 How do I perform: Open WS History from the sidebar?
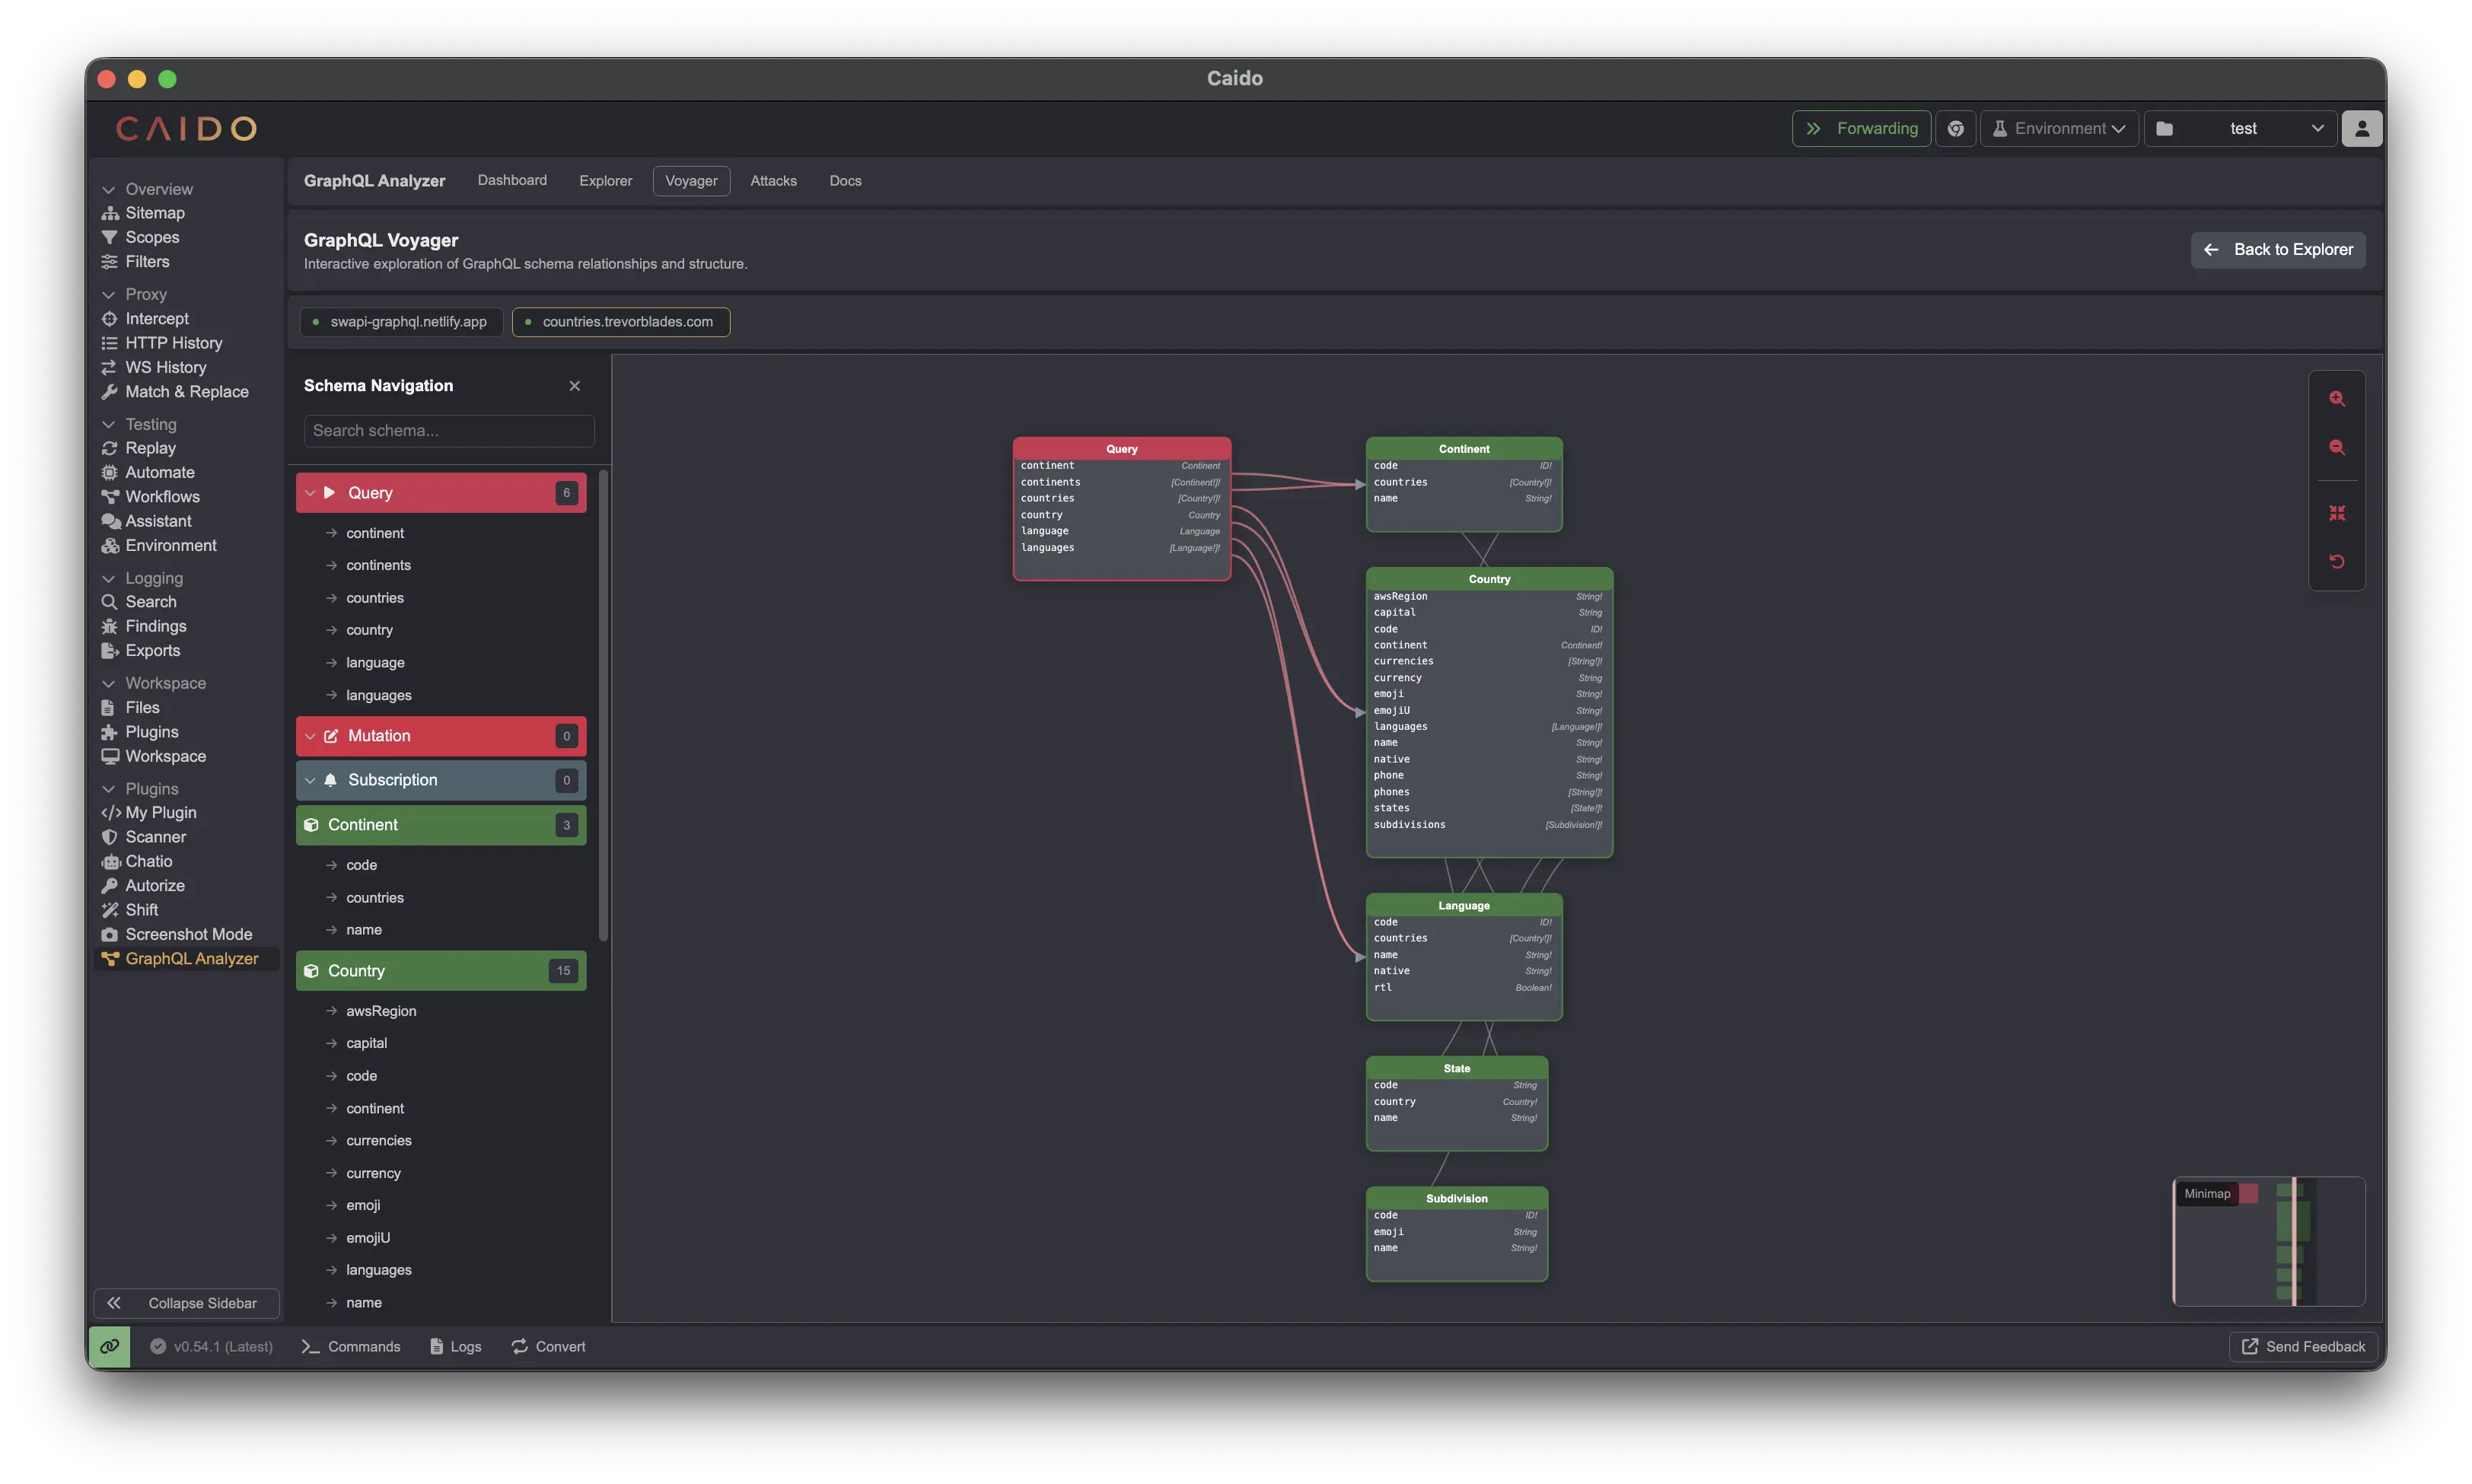click(x=166, y=367)
